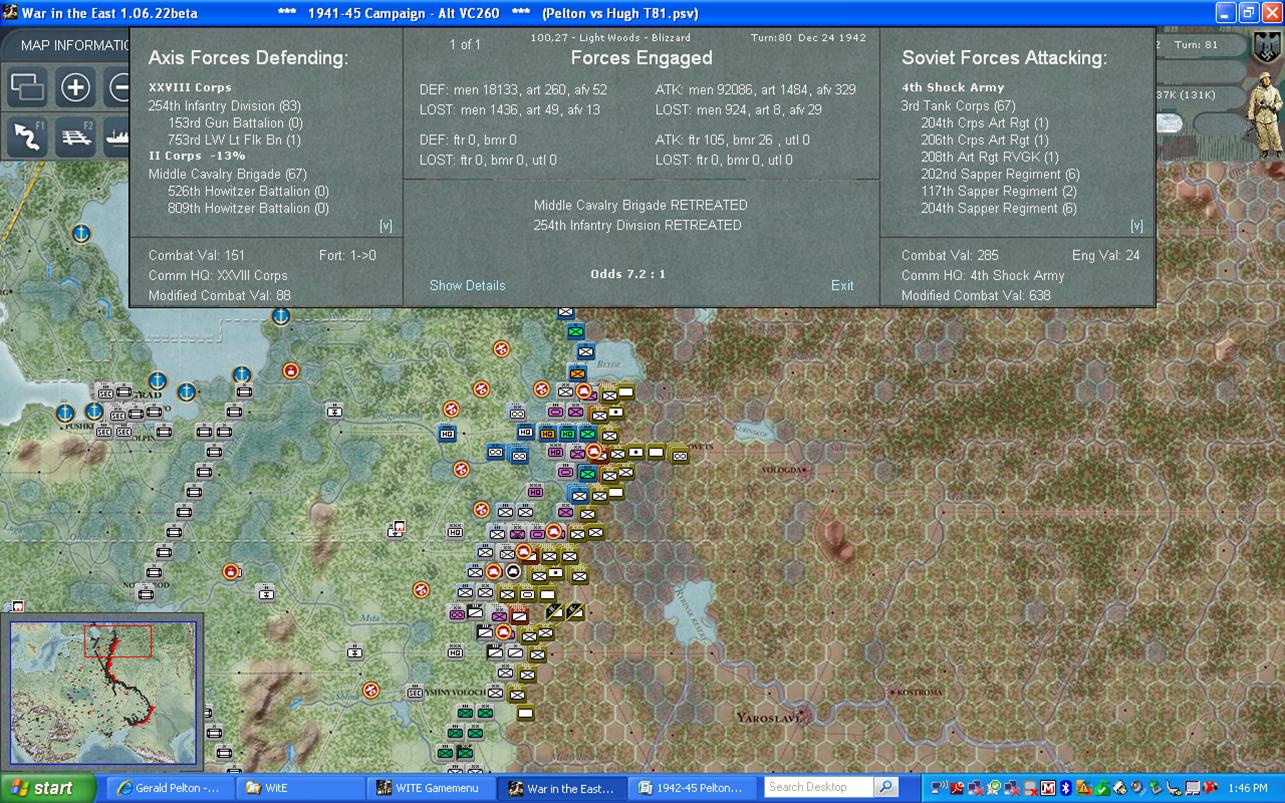
Task: Zoom in the map with plus icon
Action: pos(76,87)
